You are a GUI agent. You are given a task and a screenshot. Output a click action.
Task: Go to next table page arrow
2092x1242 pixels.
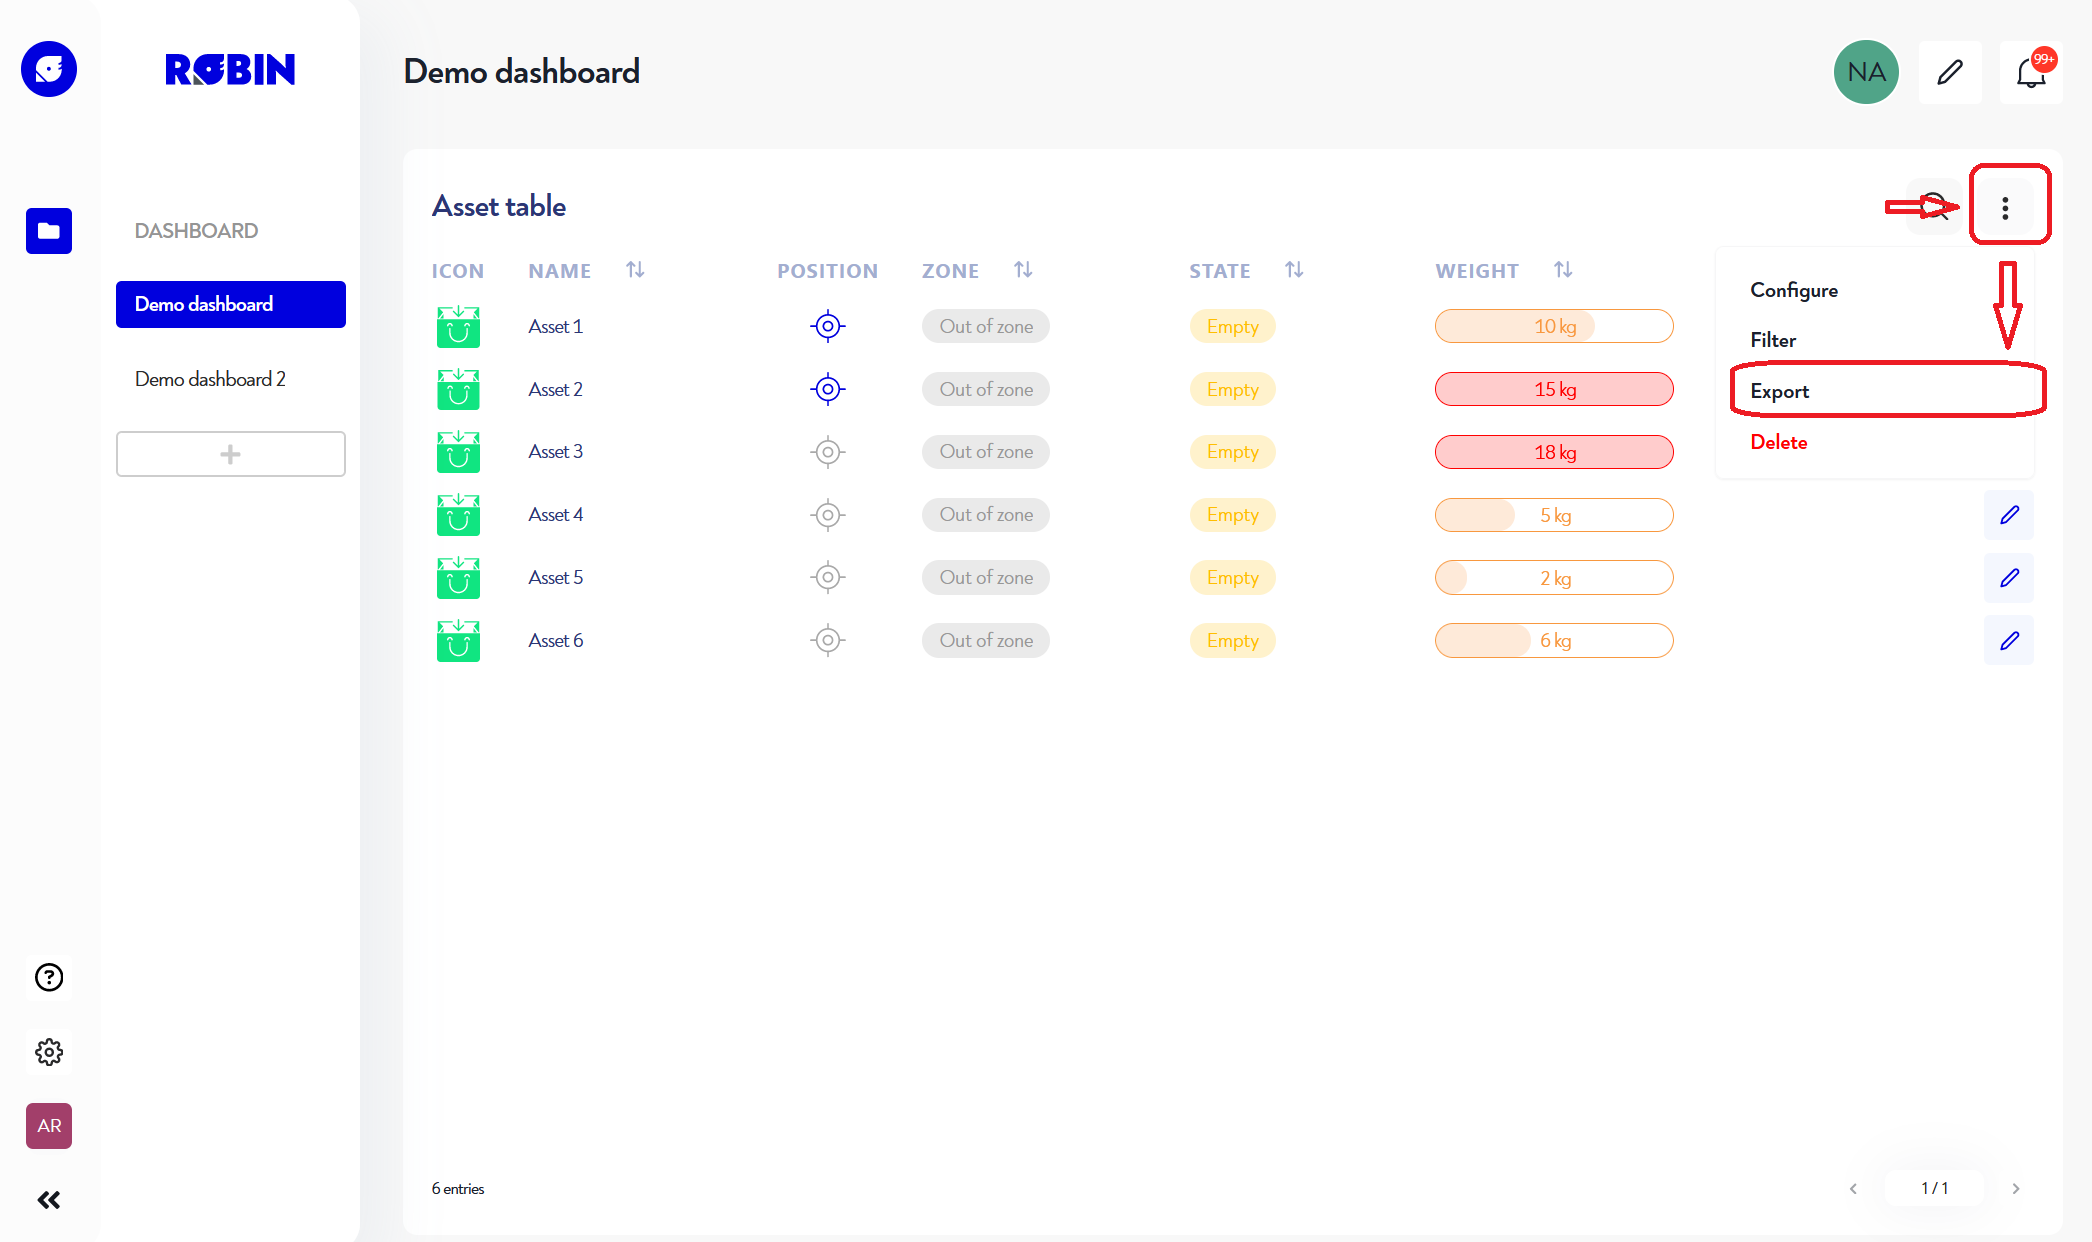click(x=2016, y=1188)
